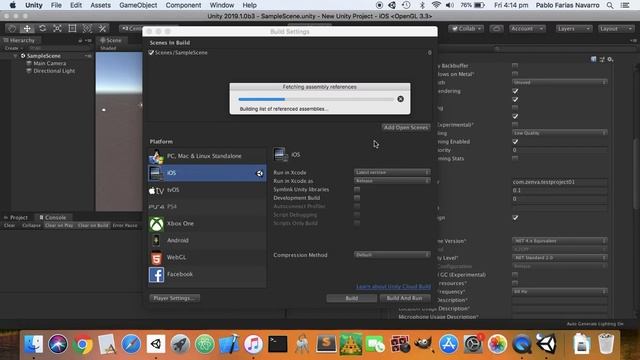This screenshot has width=640, height=360.
Task: Click the tvOS platform icon
Action: [156, 190]
